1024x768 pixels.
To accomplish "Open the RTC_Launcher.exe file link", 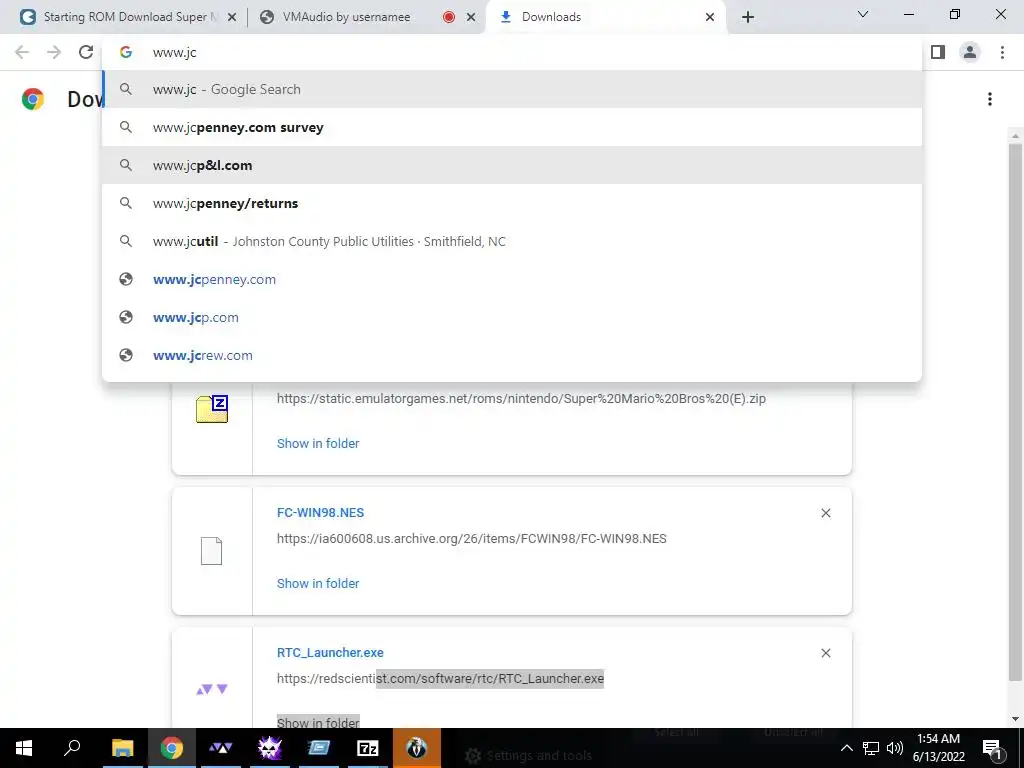I will click(x=330, y=652).
